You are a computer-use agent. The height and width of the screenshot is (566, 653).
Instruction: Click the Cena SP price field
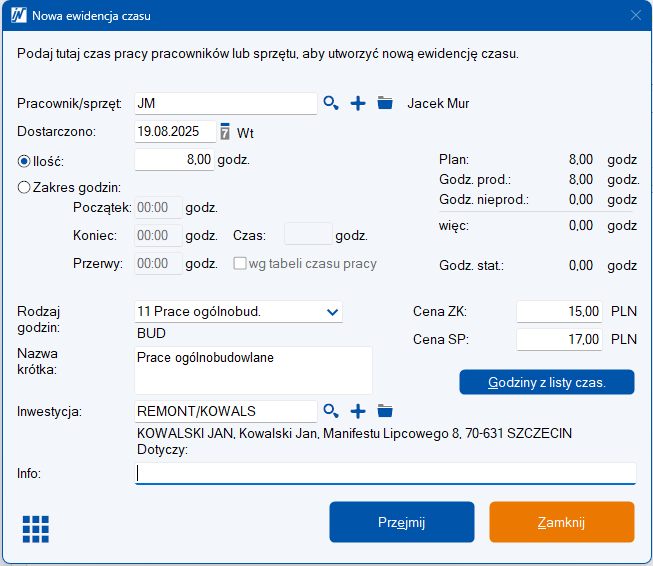560,340
